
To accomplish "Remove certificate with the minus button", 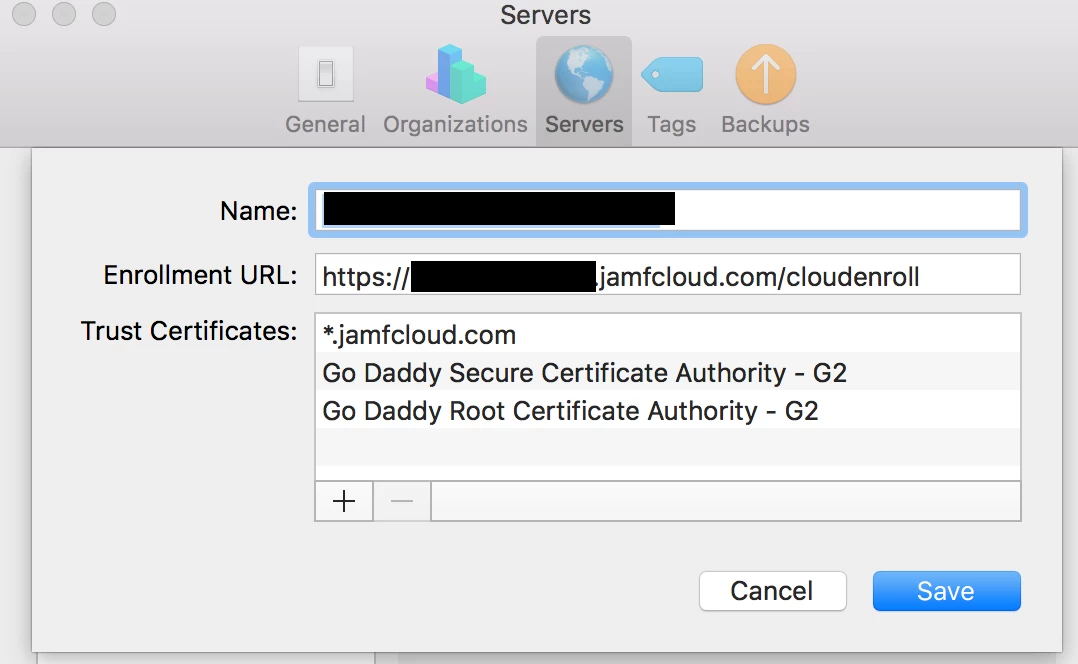I will tap(402, 501).
